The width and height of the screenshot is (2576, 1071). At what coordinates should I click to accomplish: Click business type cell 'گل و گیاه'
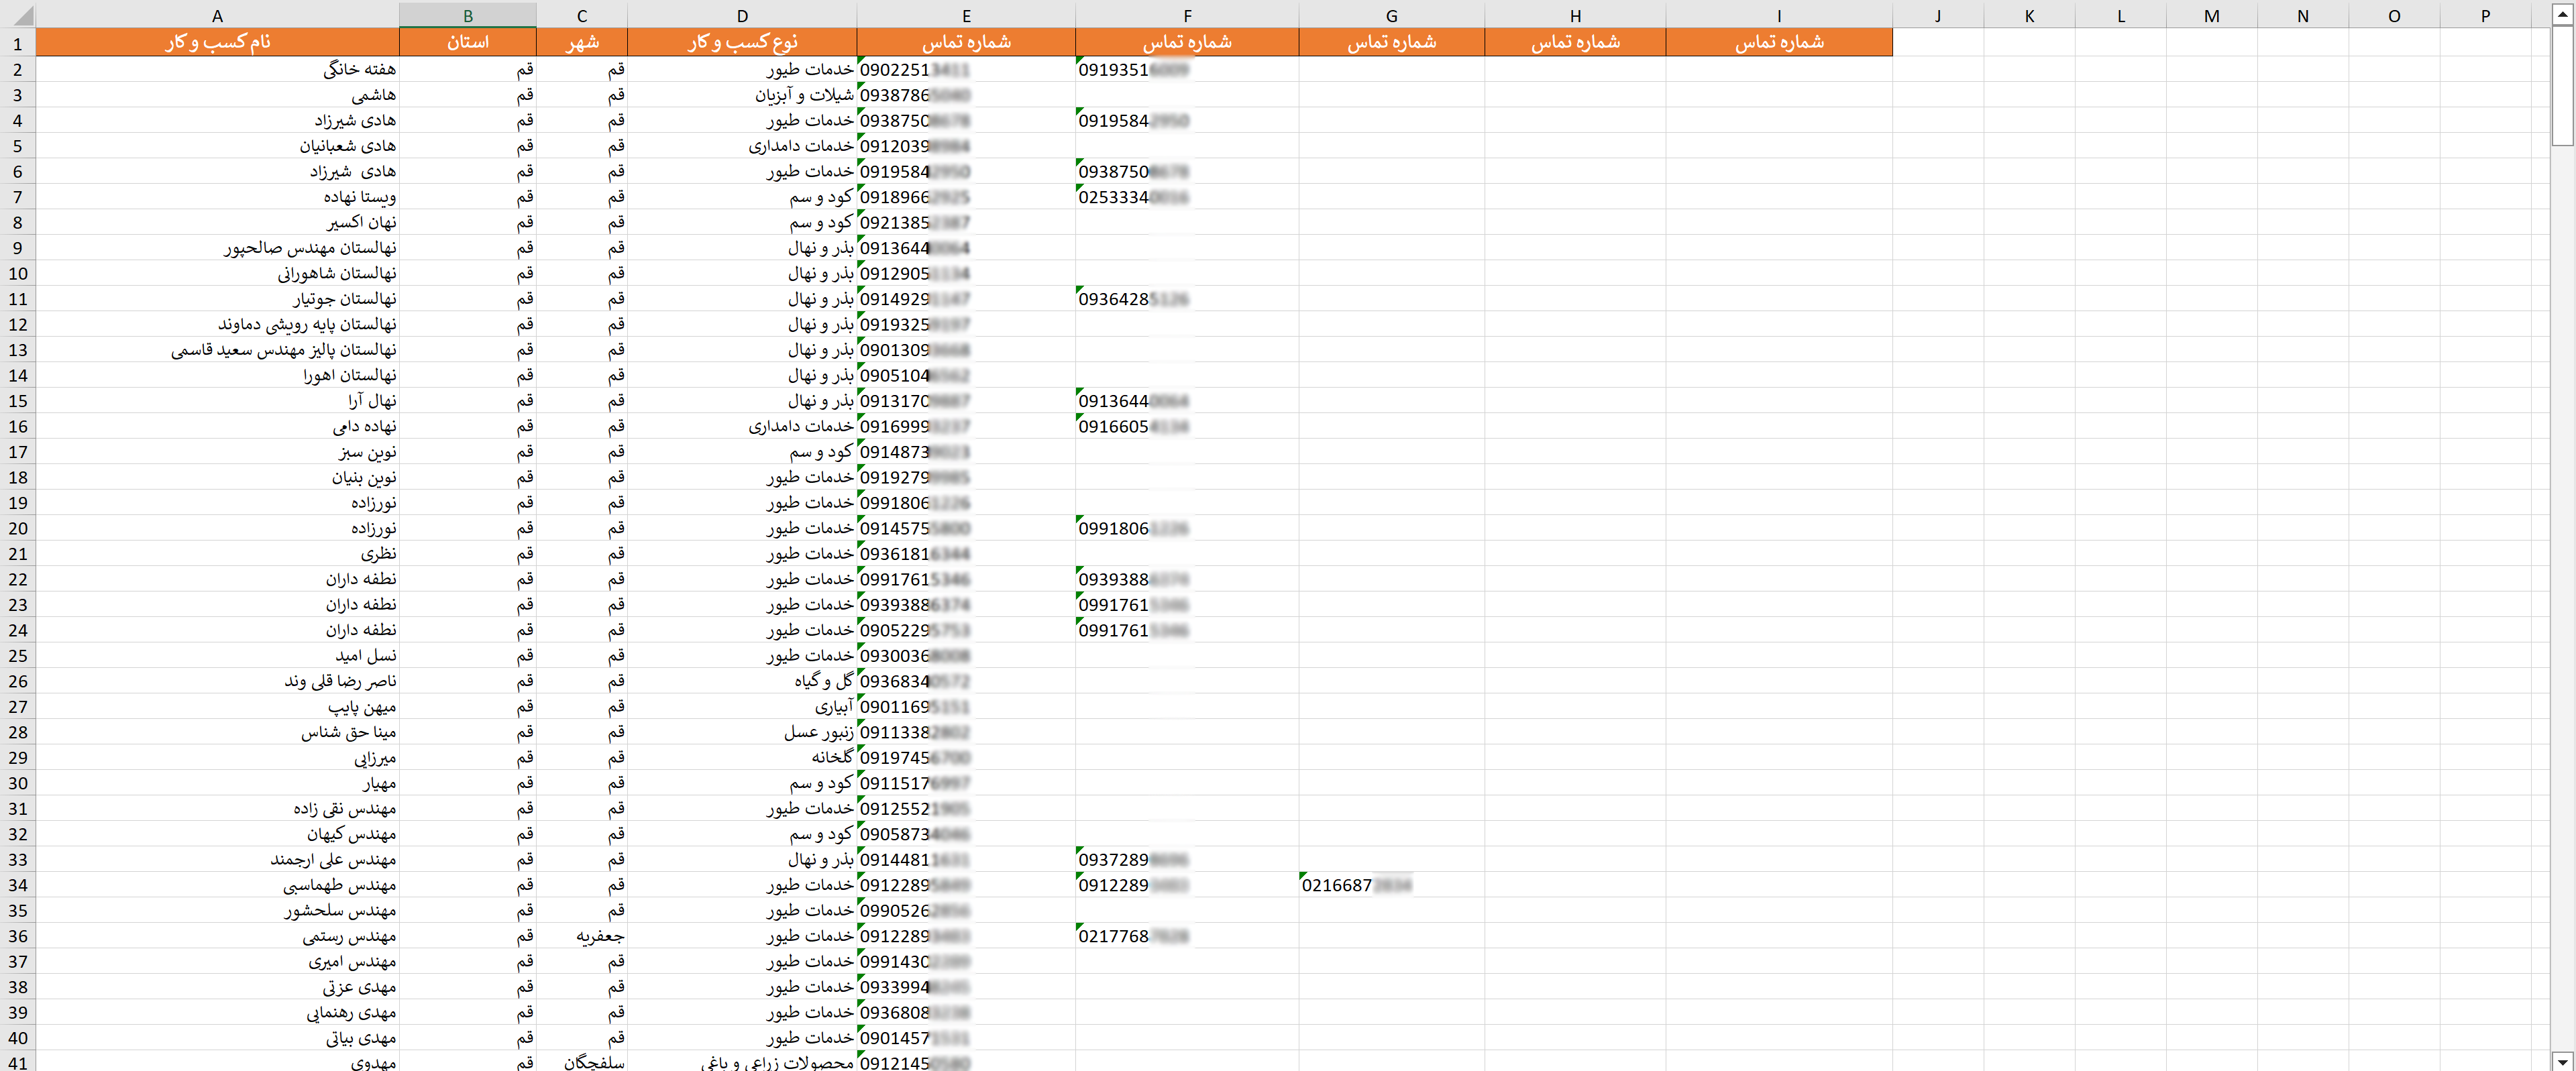click(x=742, y=681)
